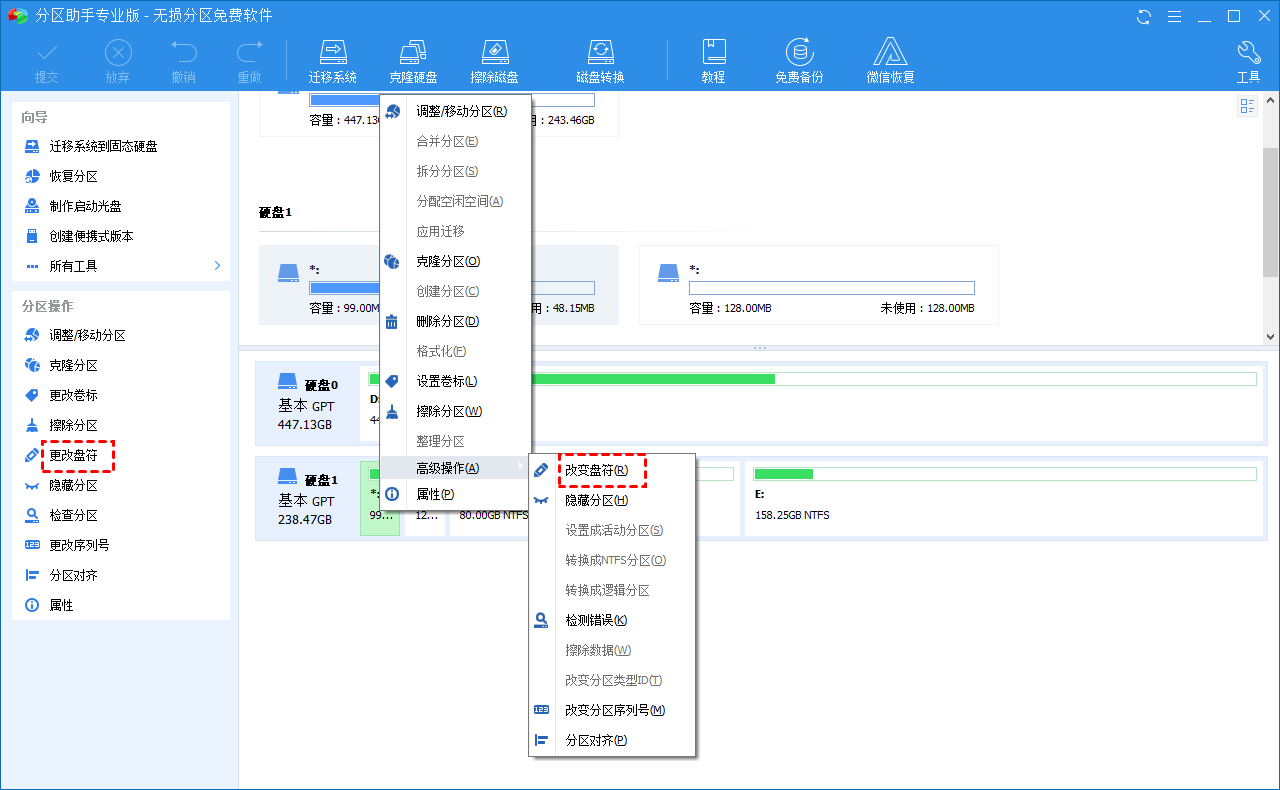
Task: Open the 工具 tools wrench icon
Action: [x=1248, y=62]
